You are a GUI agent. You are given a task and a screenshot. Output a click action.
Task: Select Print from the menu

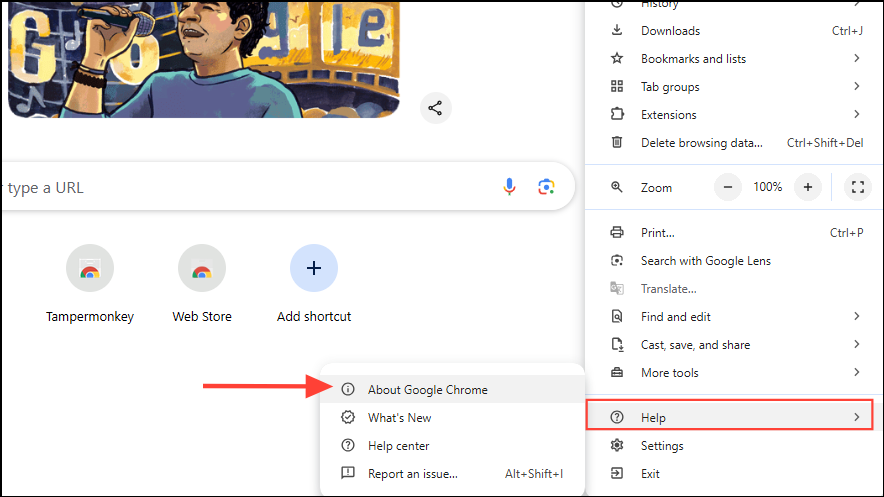click(733, 232)
